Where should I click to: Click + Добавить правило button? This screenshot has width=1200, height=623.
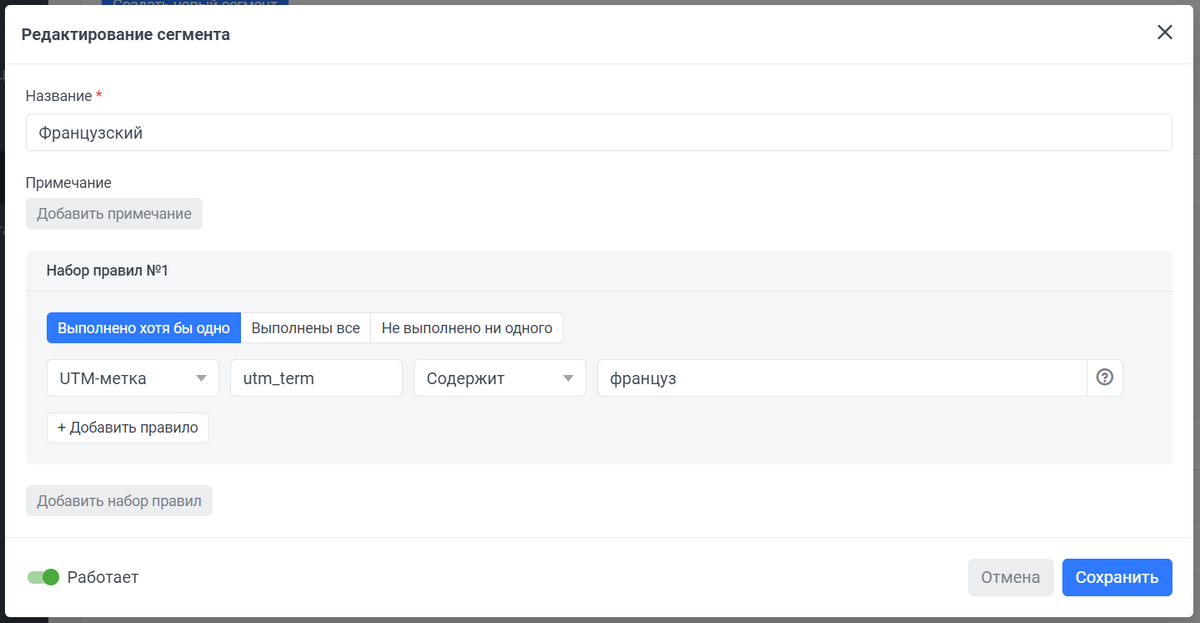click(128, 427)
